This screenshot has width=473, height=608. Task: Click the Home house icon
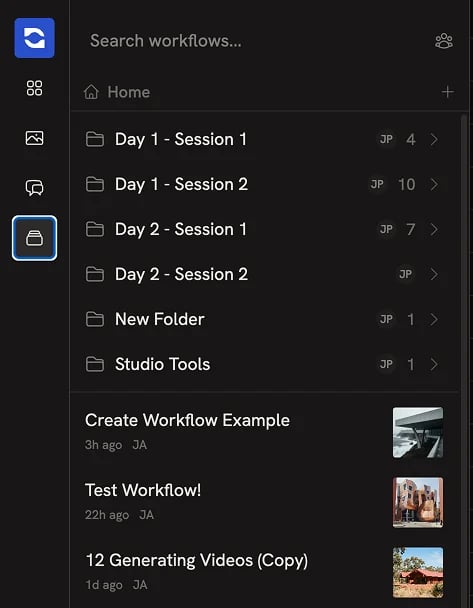coord(91,92)
